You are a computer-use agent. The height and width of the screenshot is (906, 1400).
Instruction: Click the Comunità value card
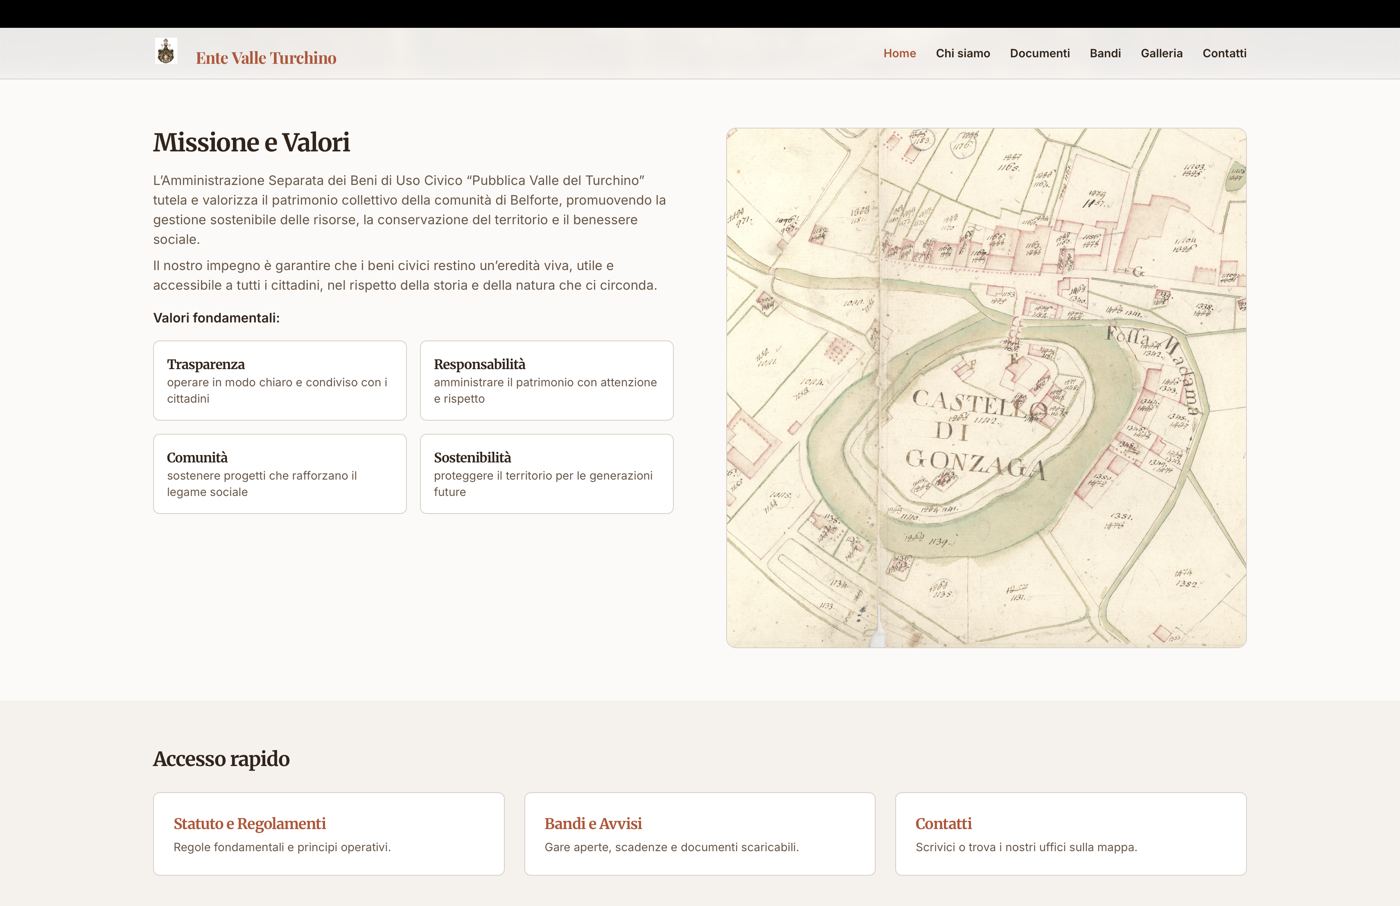coord(280,474)
